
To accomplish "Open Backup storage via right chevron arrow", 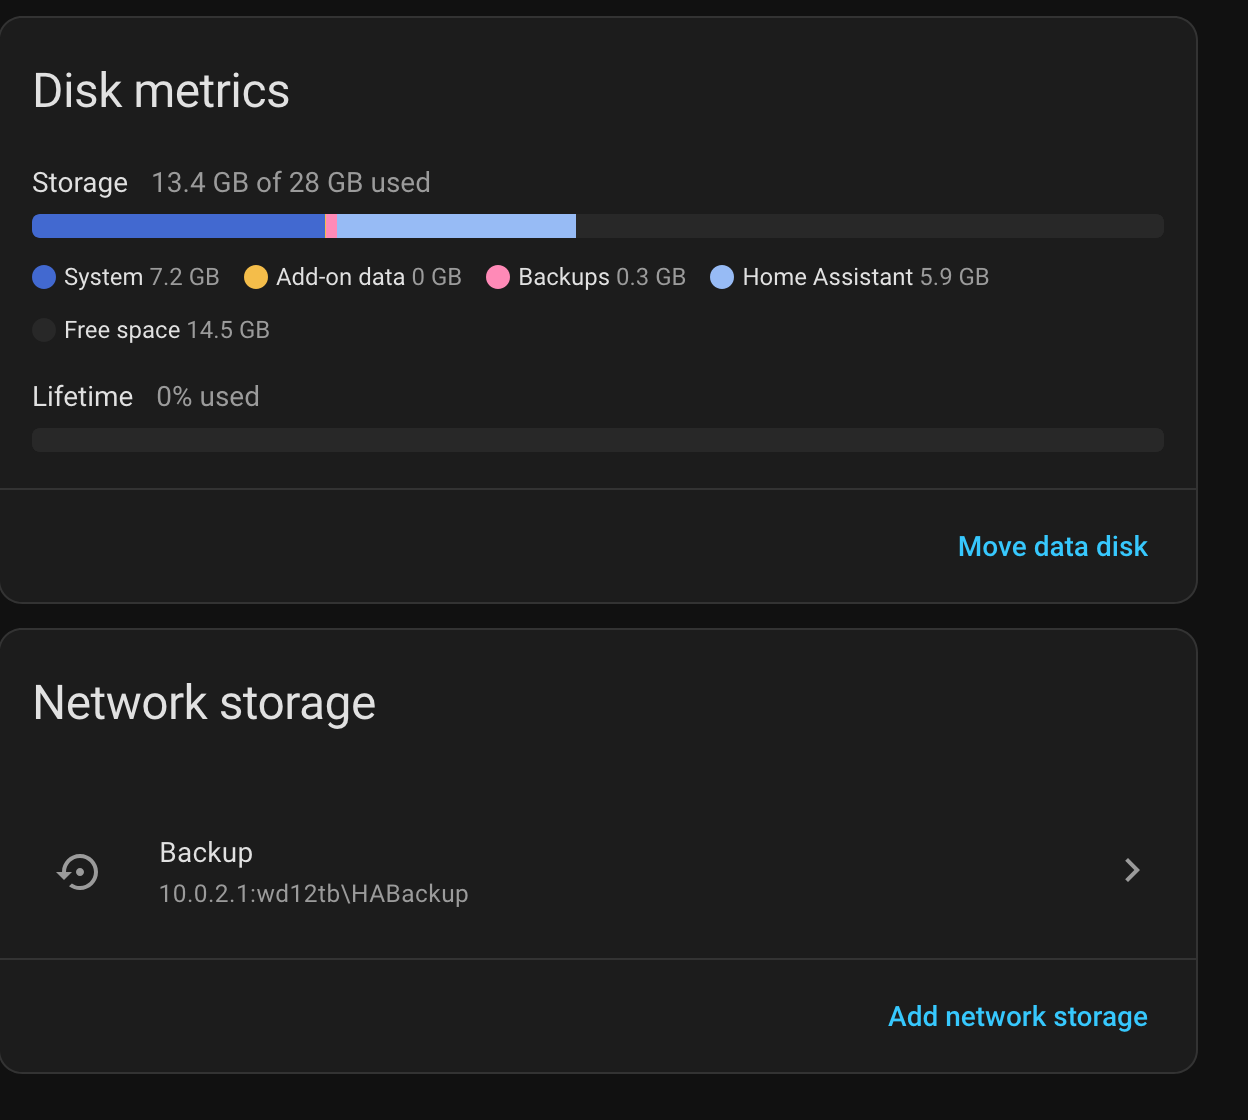I will coord(1132,870).
